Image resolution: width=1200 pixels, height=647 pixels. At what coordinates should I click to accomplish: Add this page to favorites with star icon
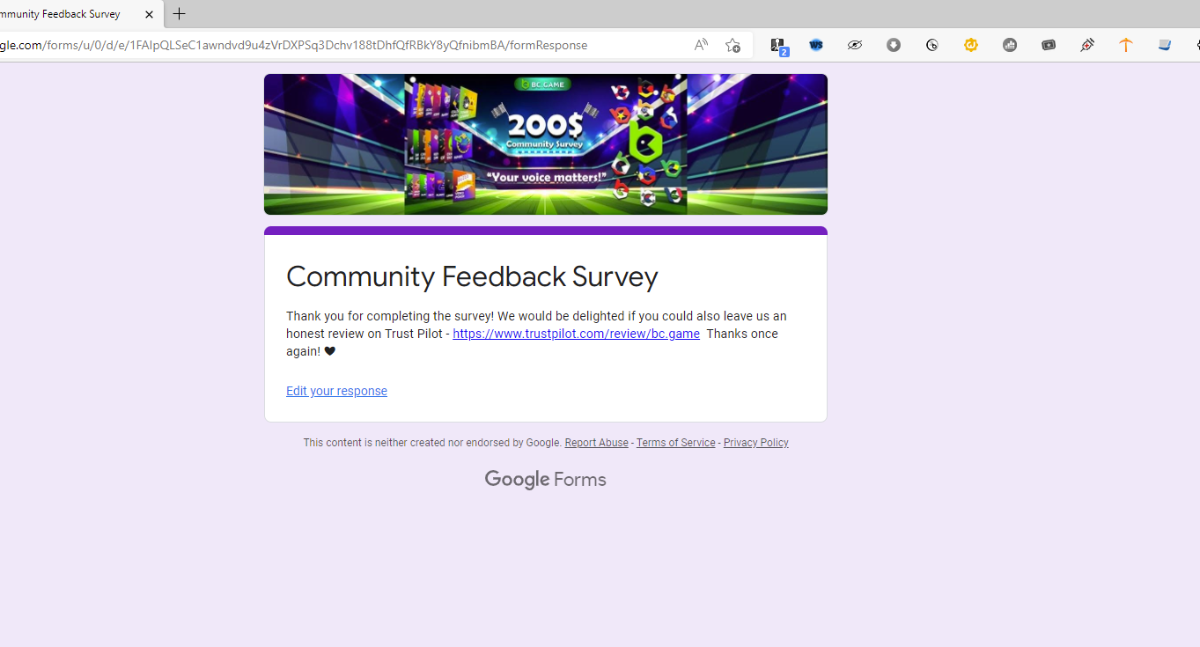[733, 45]
